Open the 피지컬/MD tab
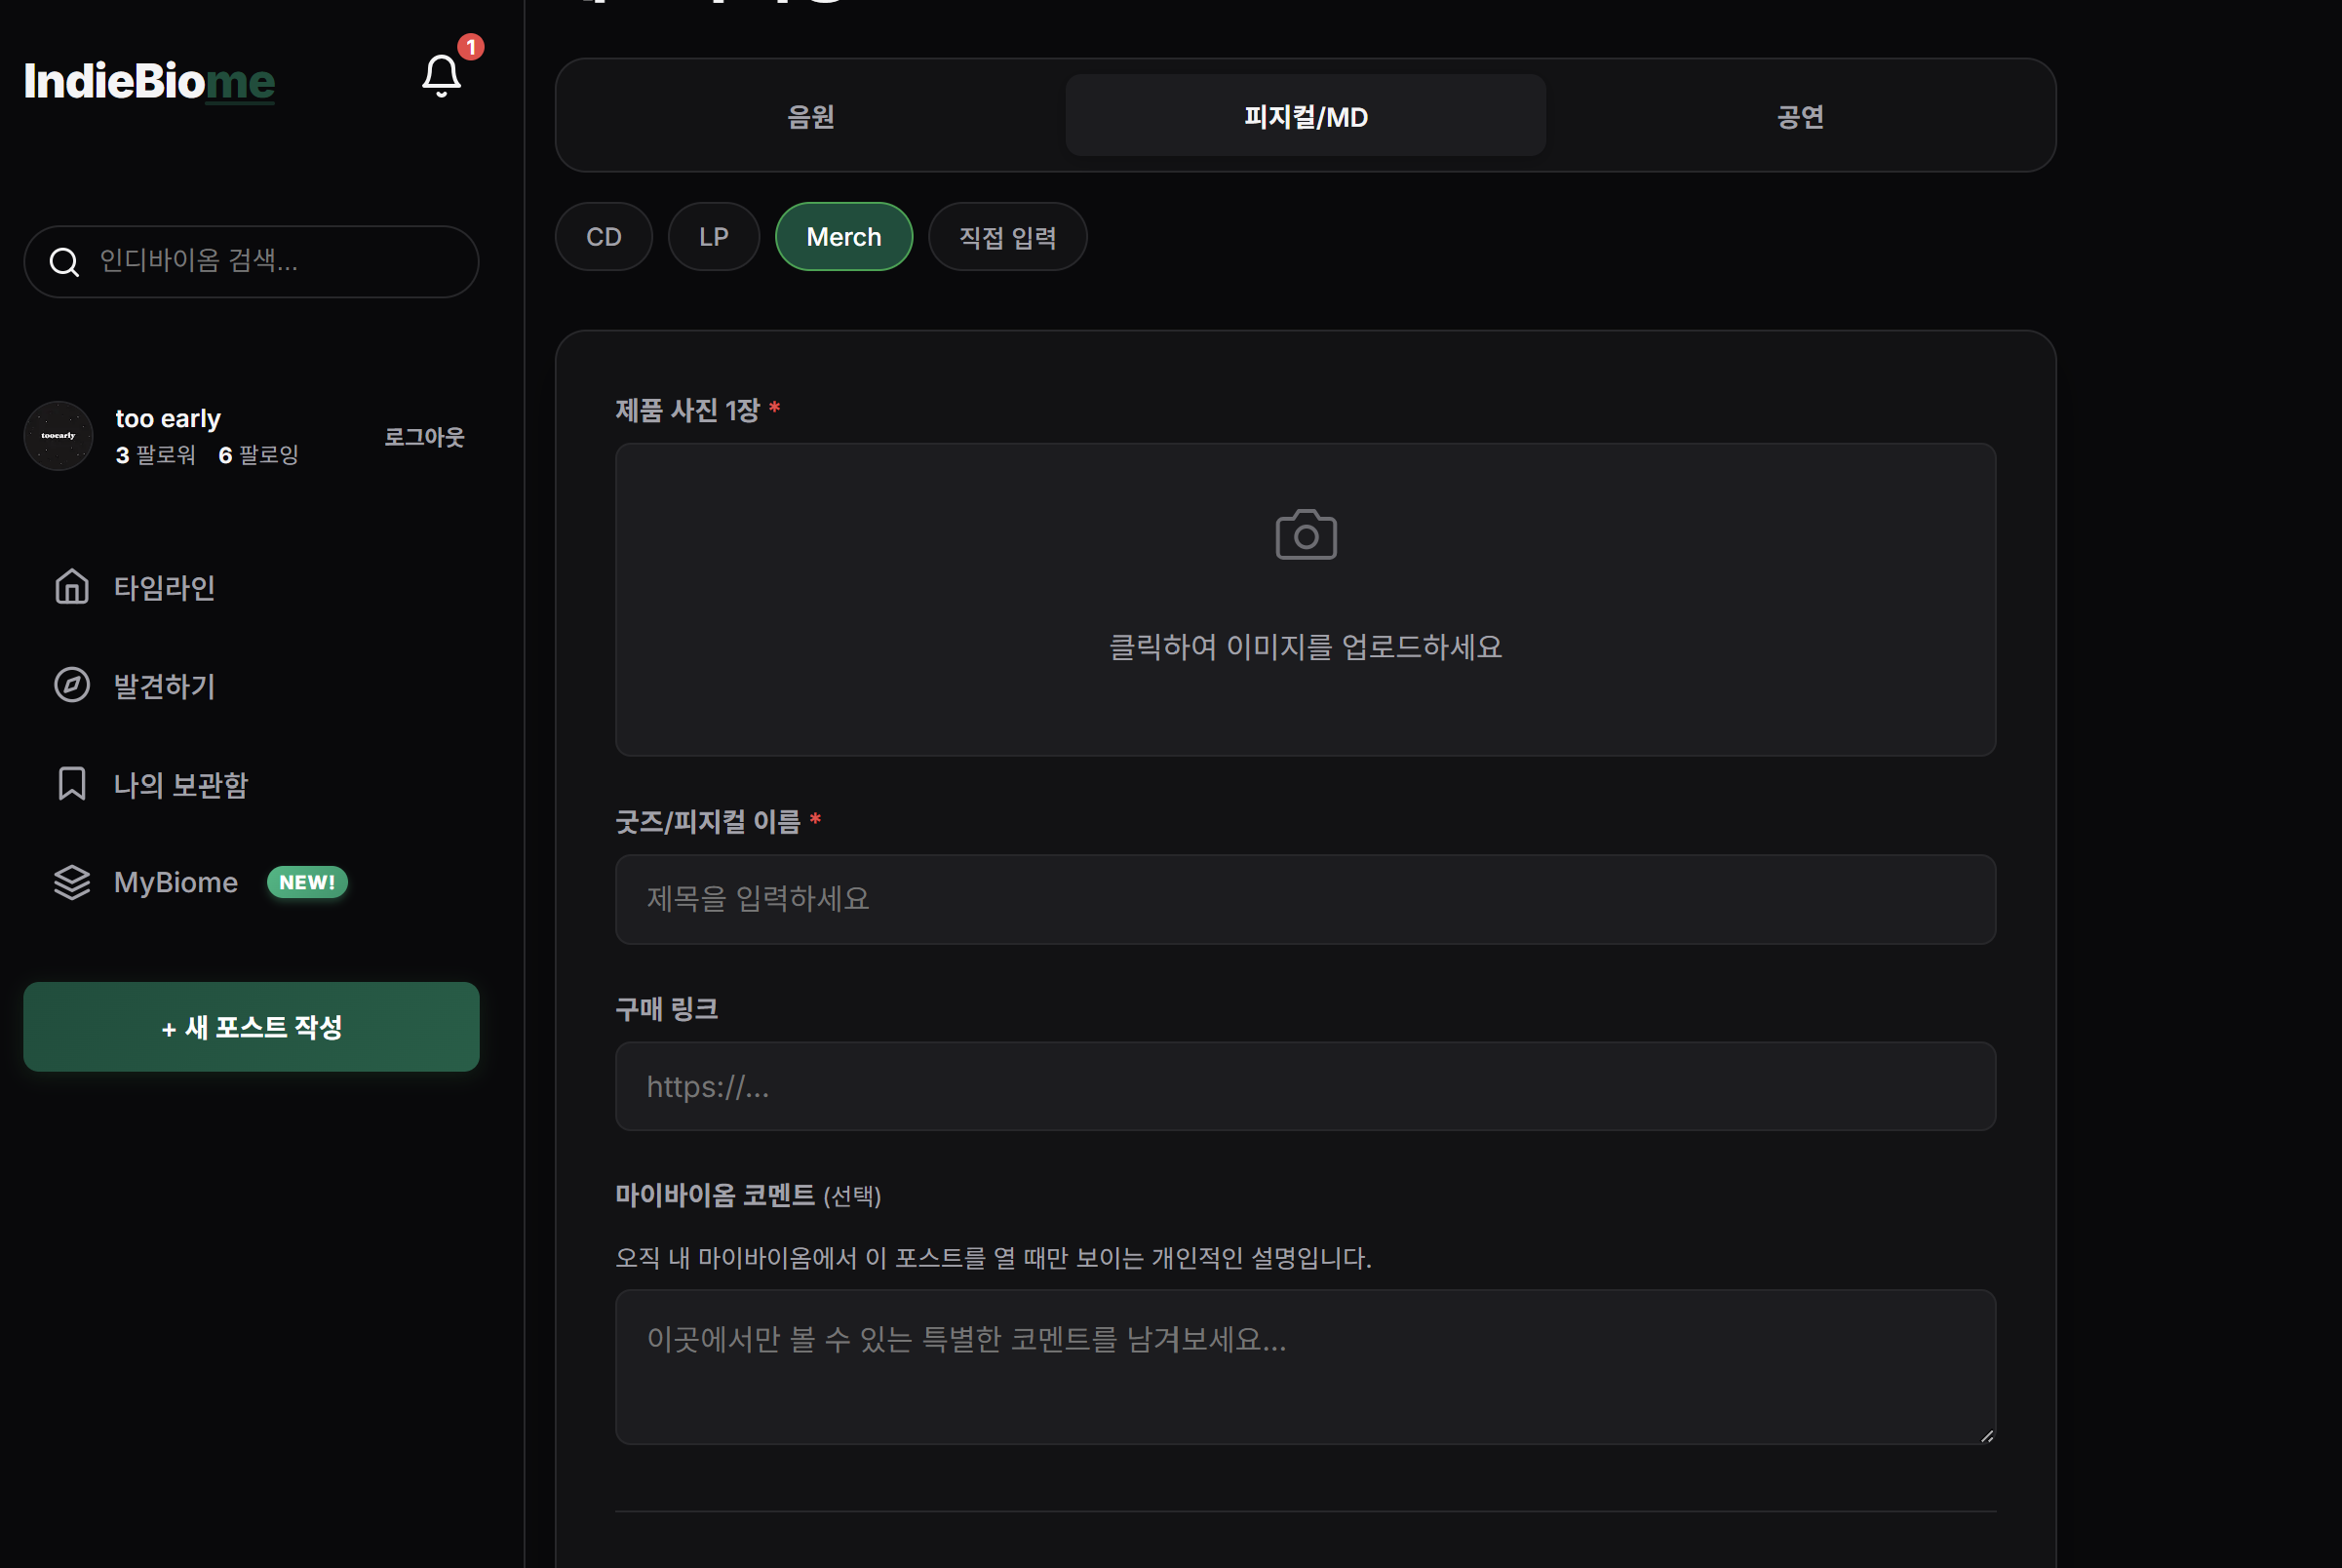Screen dimensions: 2342x1568 coord(1305,116)
